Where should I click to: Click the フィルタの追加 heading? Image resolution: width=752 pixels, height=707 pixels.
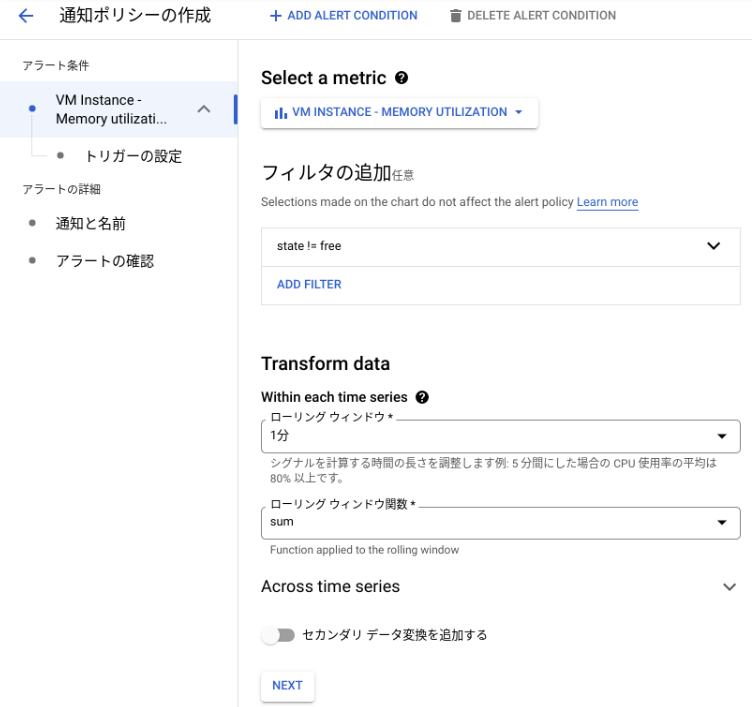click(326, 173)
